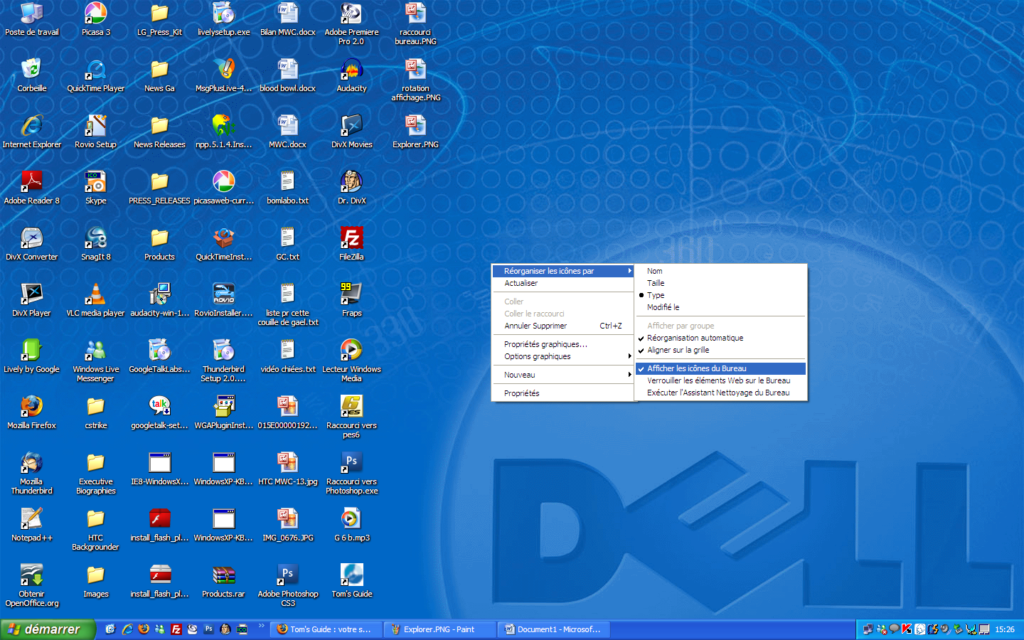Click the red K antivirus tray icon
This screenshot has height=640, width=1024.
pos(906,630)
